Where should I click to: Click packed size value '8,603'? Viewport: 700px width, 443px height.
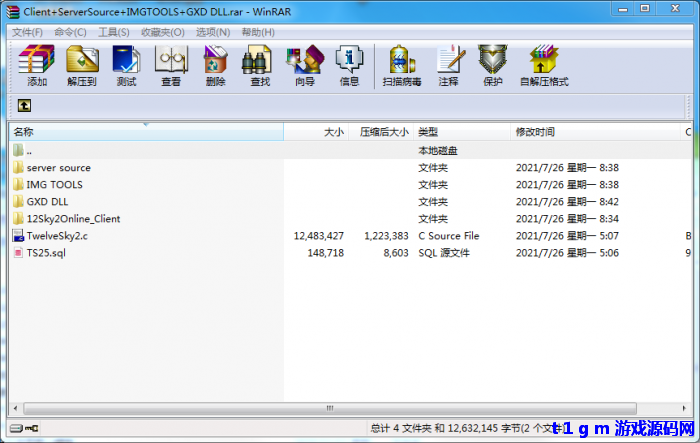tap(396, 253)
